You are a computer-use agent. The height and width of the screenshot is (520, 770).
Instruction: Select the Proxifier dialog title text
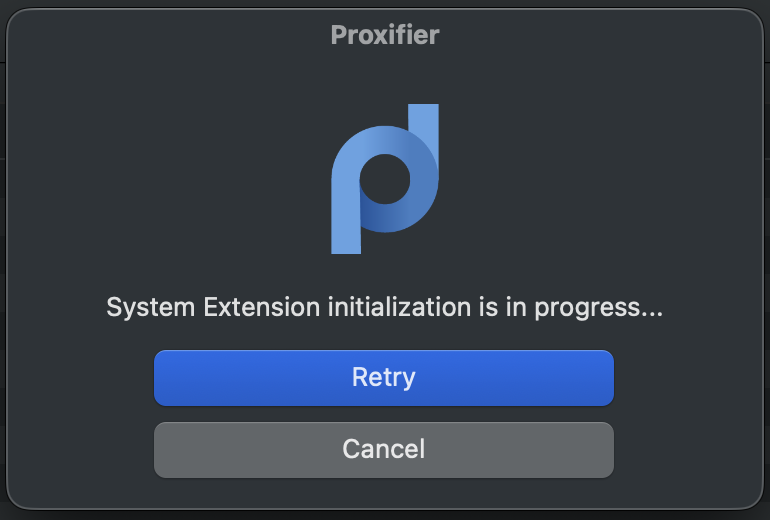(385, 35)
